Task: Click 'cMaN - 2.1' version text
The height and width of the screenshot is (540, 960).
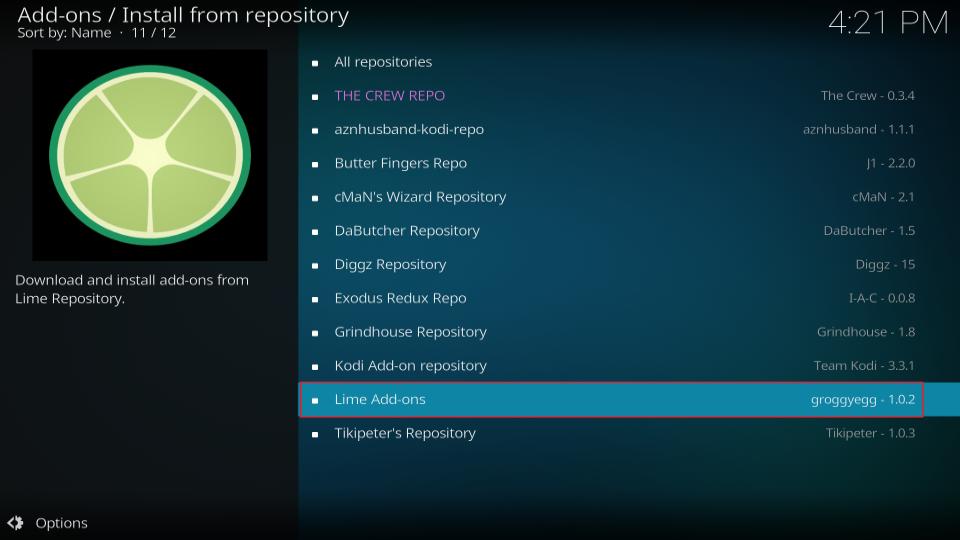Action: [883, 197]
